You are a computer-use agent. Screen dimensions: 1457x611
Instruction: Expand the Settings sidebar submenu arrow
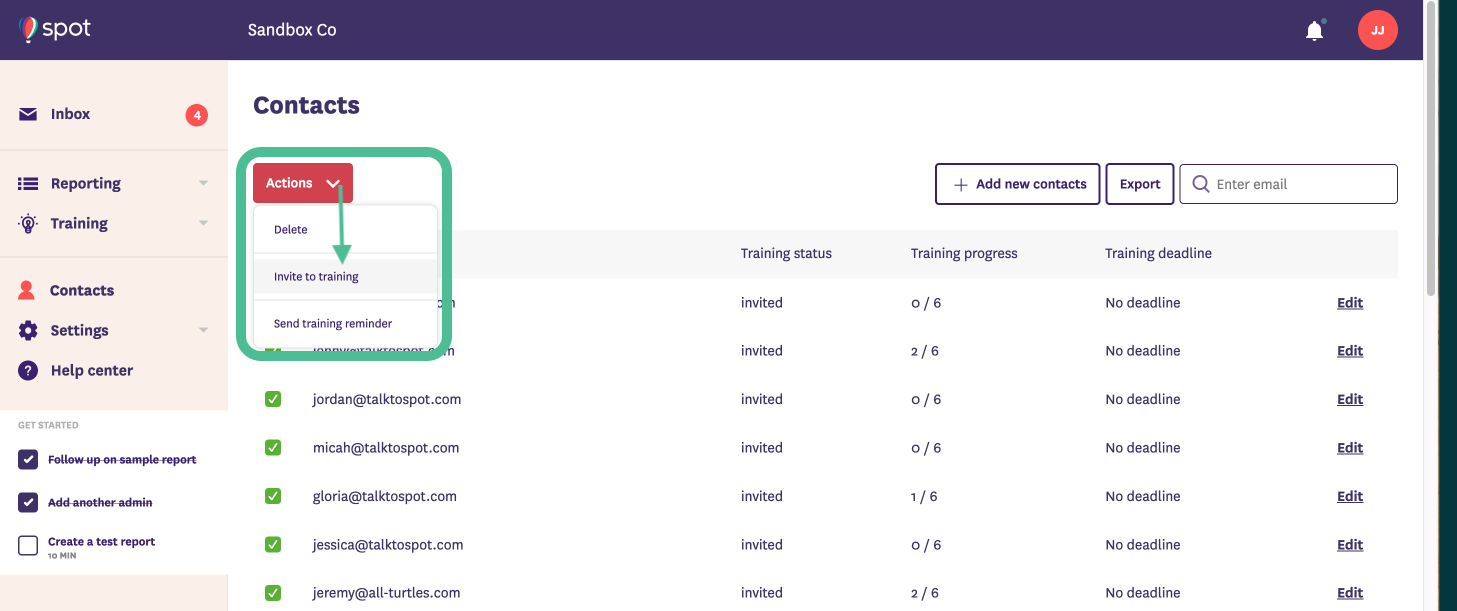click(x=203, y=331)
